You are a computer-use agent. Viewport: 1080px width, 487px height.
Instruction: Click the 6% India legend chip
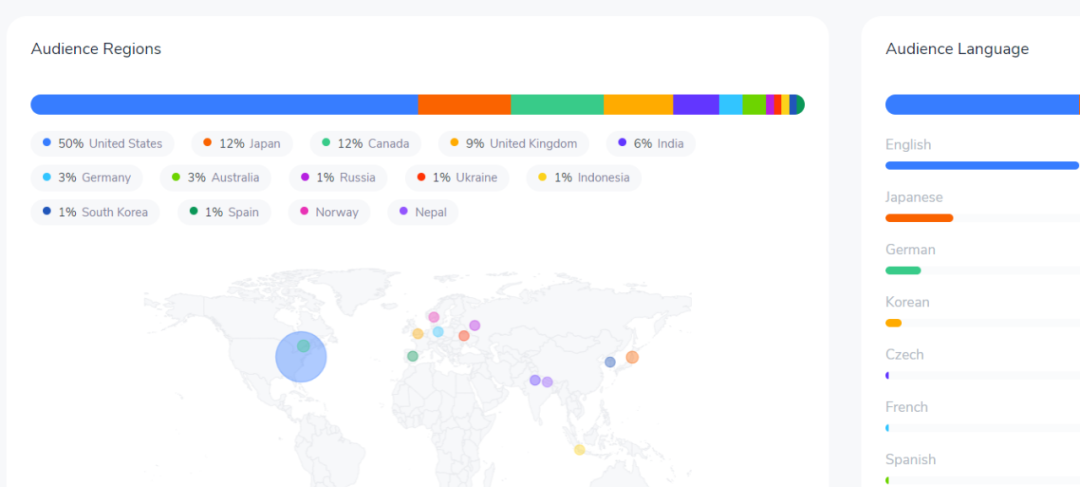tap(651, 143)
